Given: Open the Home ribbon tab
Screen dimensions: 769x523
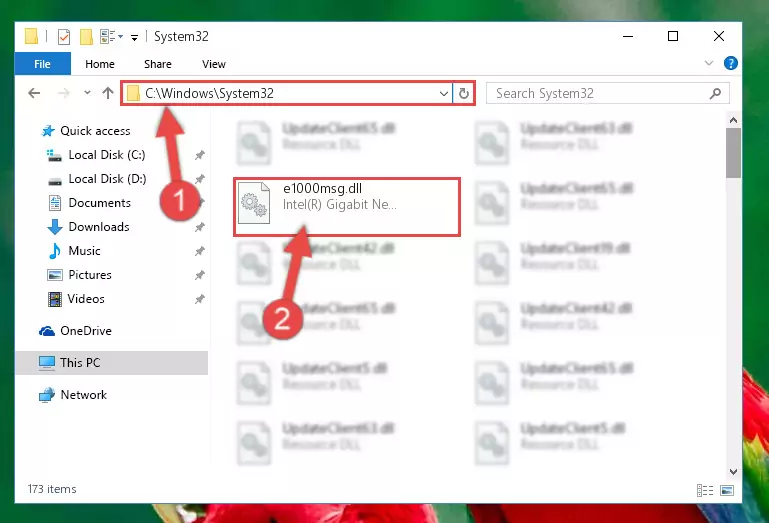Looking at the screenshot, I should pyautogui.click(x=100, y=64).
